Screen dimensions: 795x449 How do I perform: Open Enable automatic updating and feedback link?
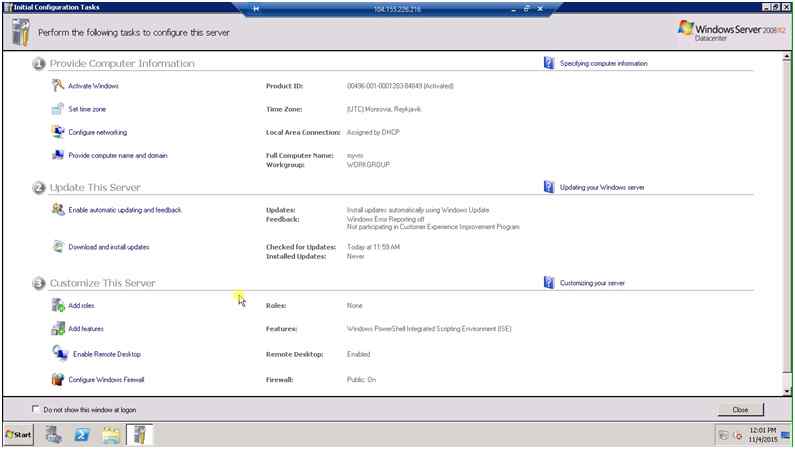[x=125, y=210]
